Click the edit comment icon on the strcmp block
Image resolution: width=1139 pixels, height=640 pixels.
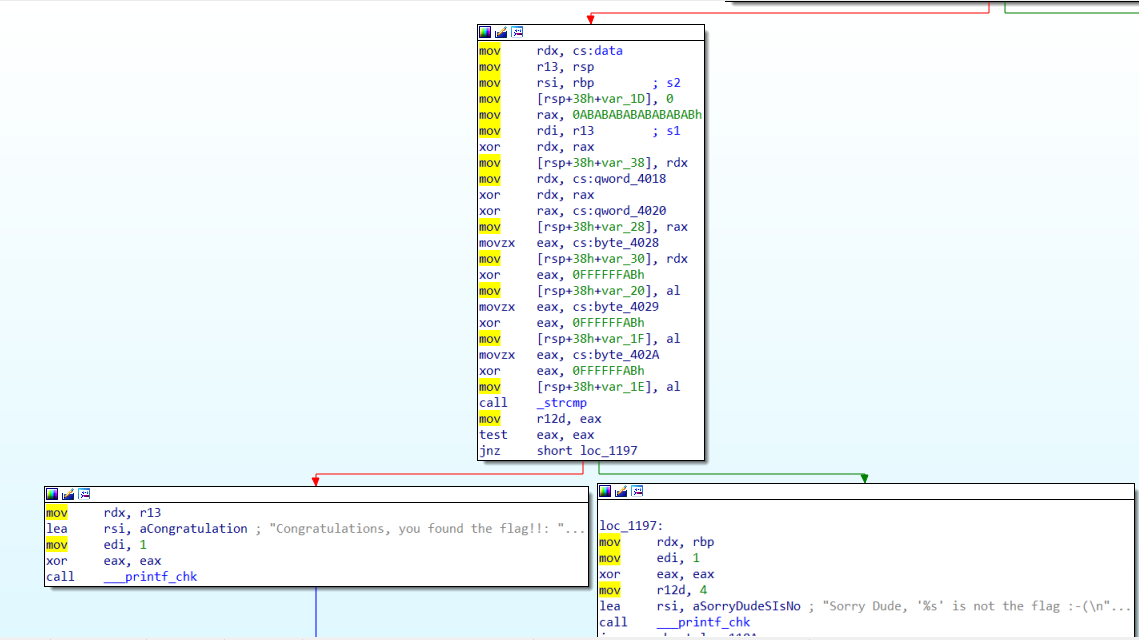501,32
